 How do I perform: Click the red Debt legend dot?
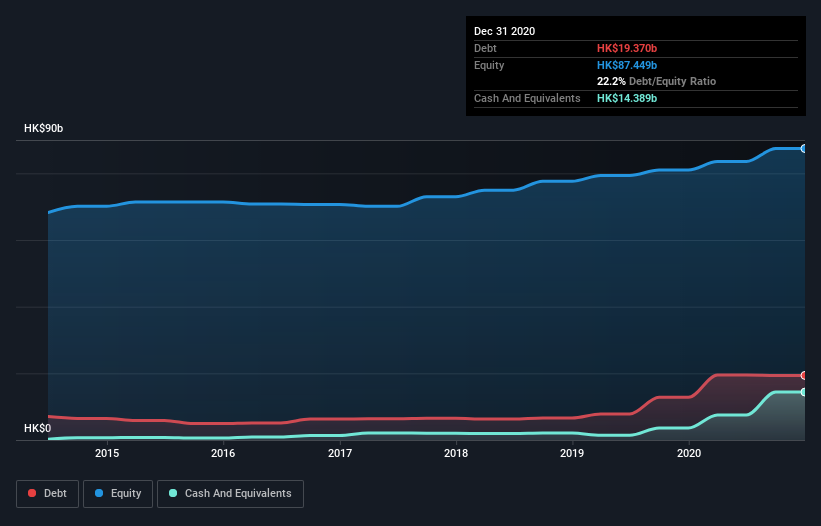click(x=32, y=493)
